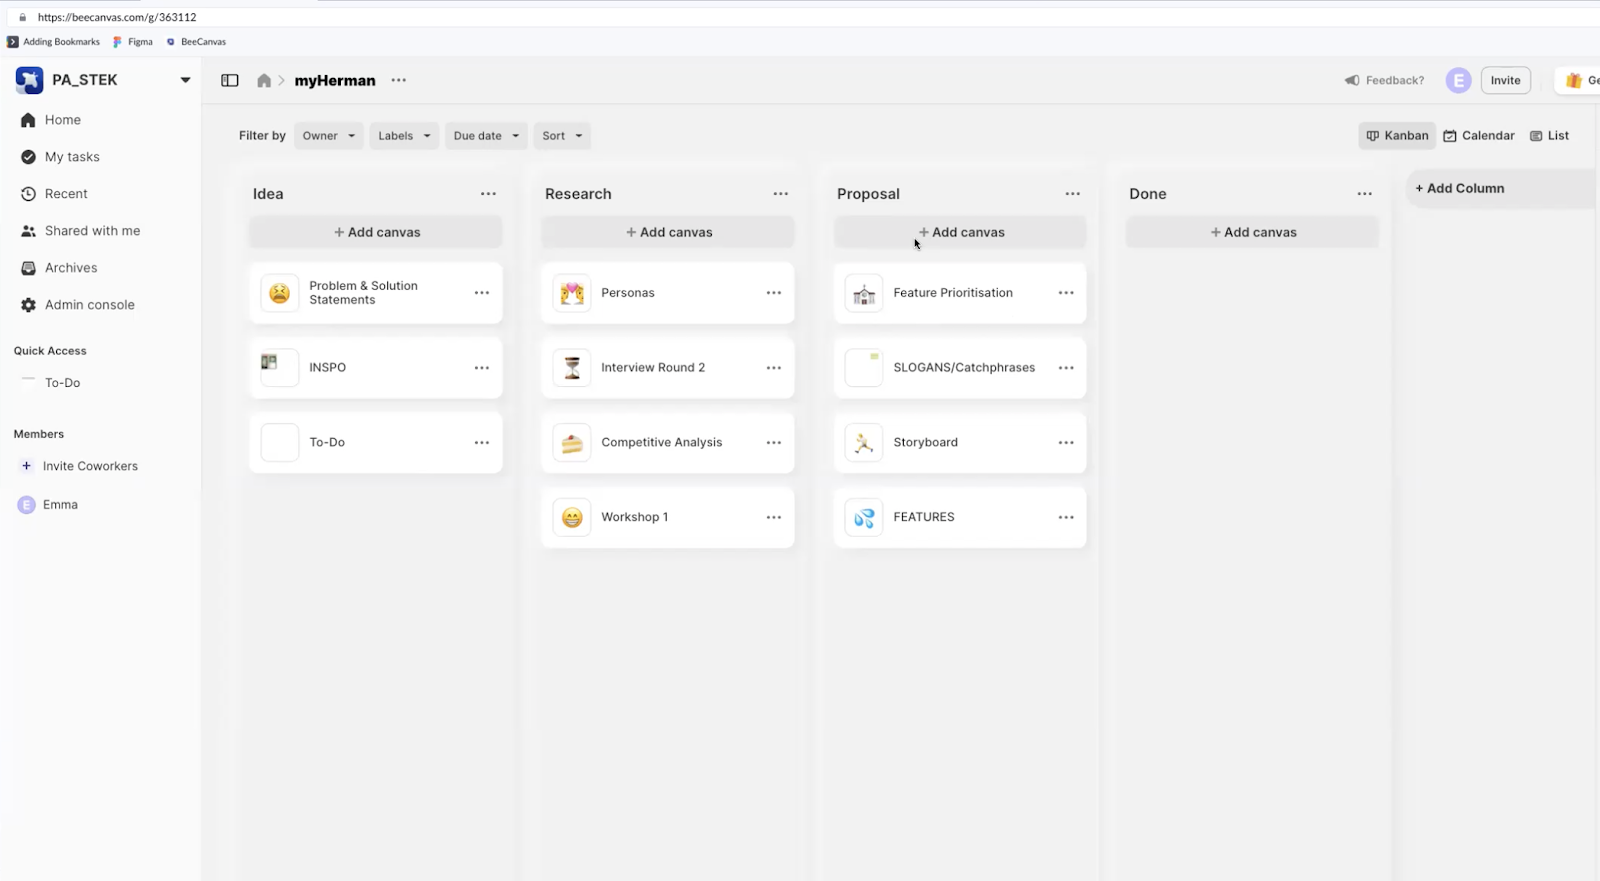Select My tasks in sidebar
The height and width of the screenshot is (881, 1600).
pos(72,157)
